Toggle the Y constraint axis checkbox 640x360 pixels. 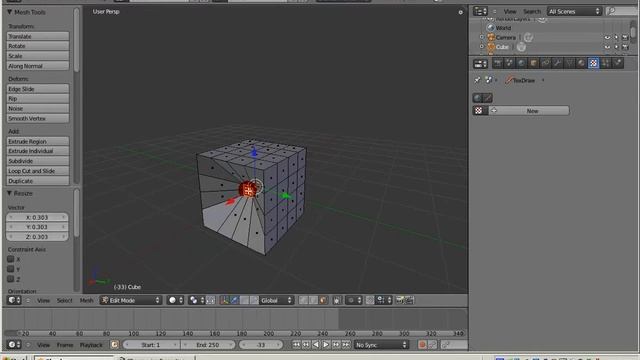point(11,269)
